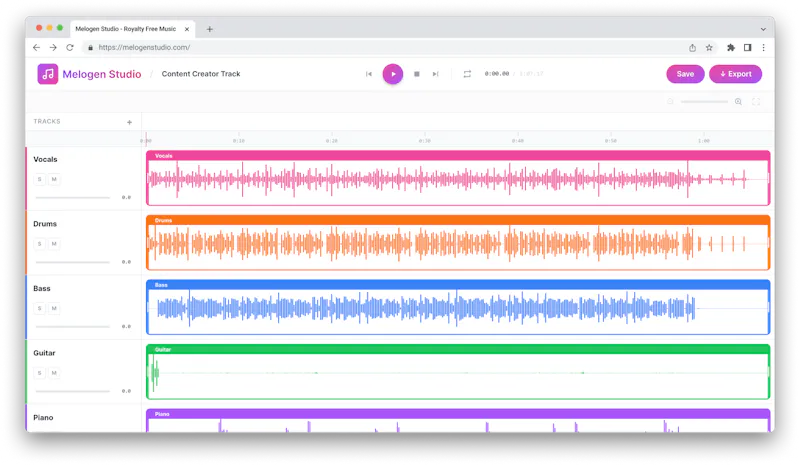
Task: Click the 0:30 timeline ruler mark
Action: tap(424, 140)
